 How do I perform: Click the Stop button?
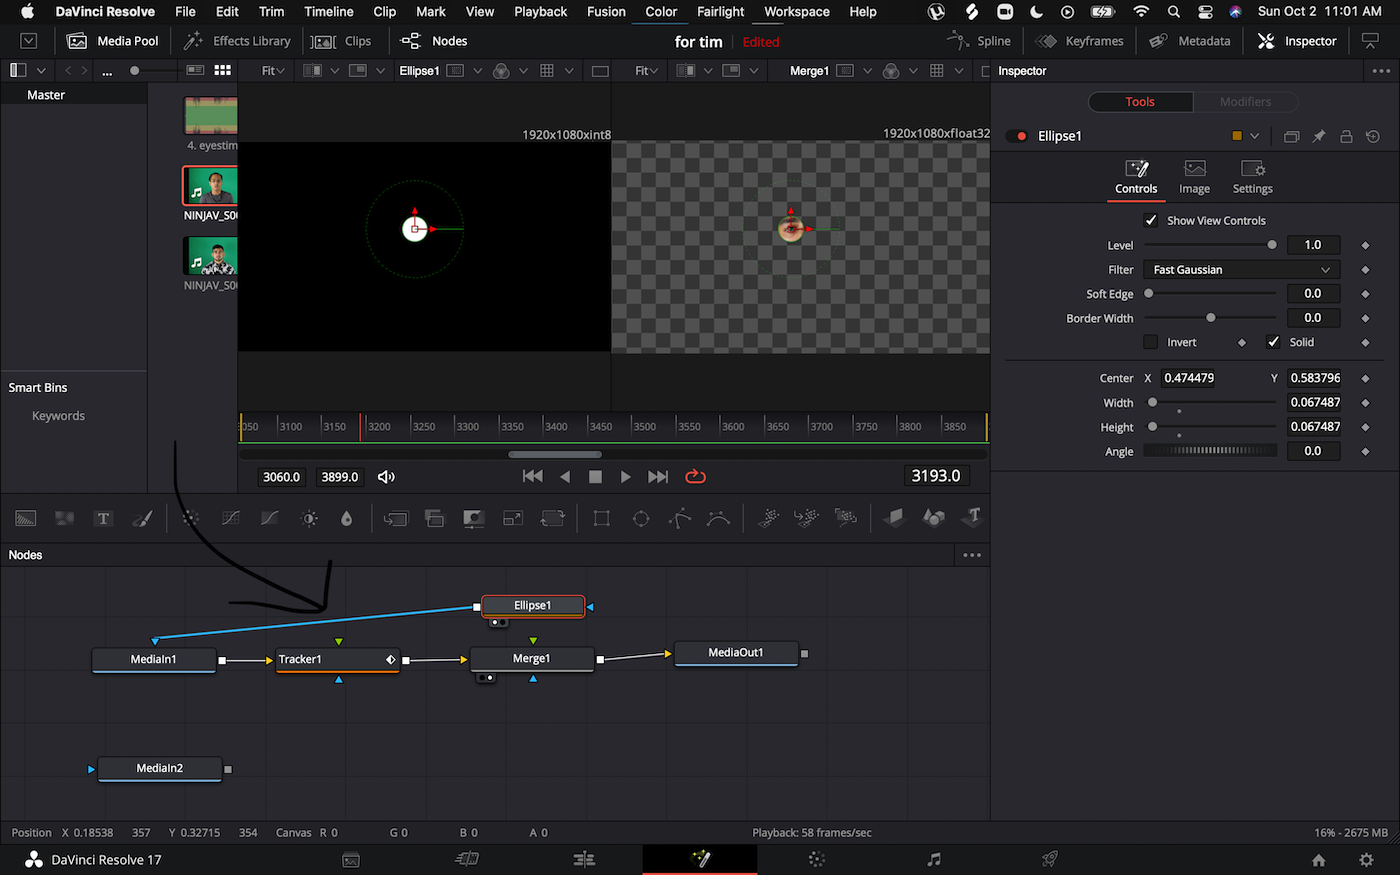click(596, 477)
